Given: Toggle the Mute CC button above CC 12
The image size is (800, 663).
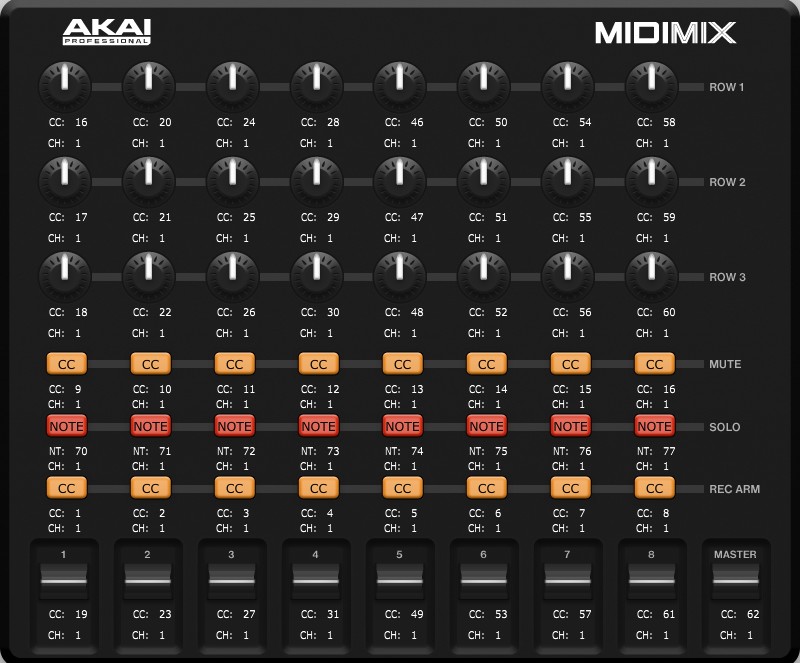Looking at the screenshot, I should [318, 364].
